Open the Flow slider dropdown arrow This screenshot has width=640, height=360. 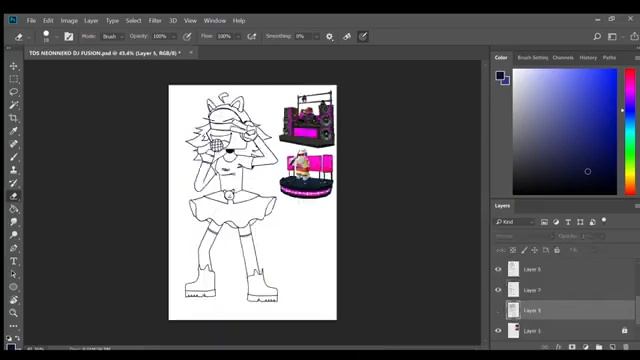tap(238, 37)
